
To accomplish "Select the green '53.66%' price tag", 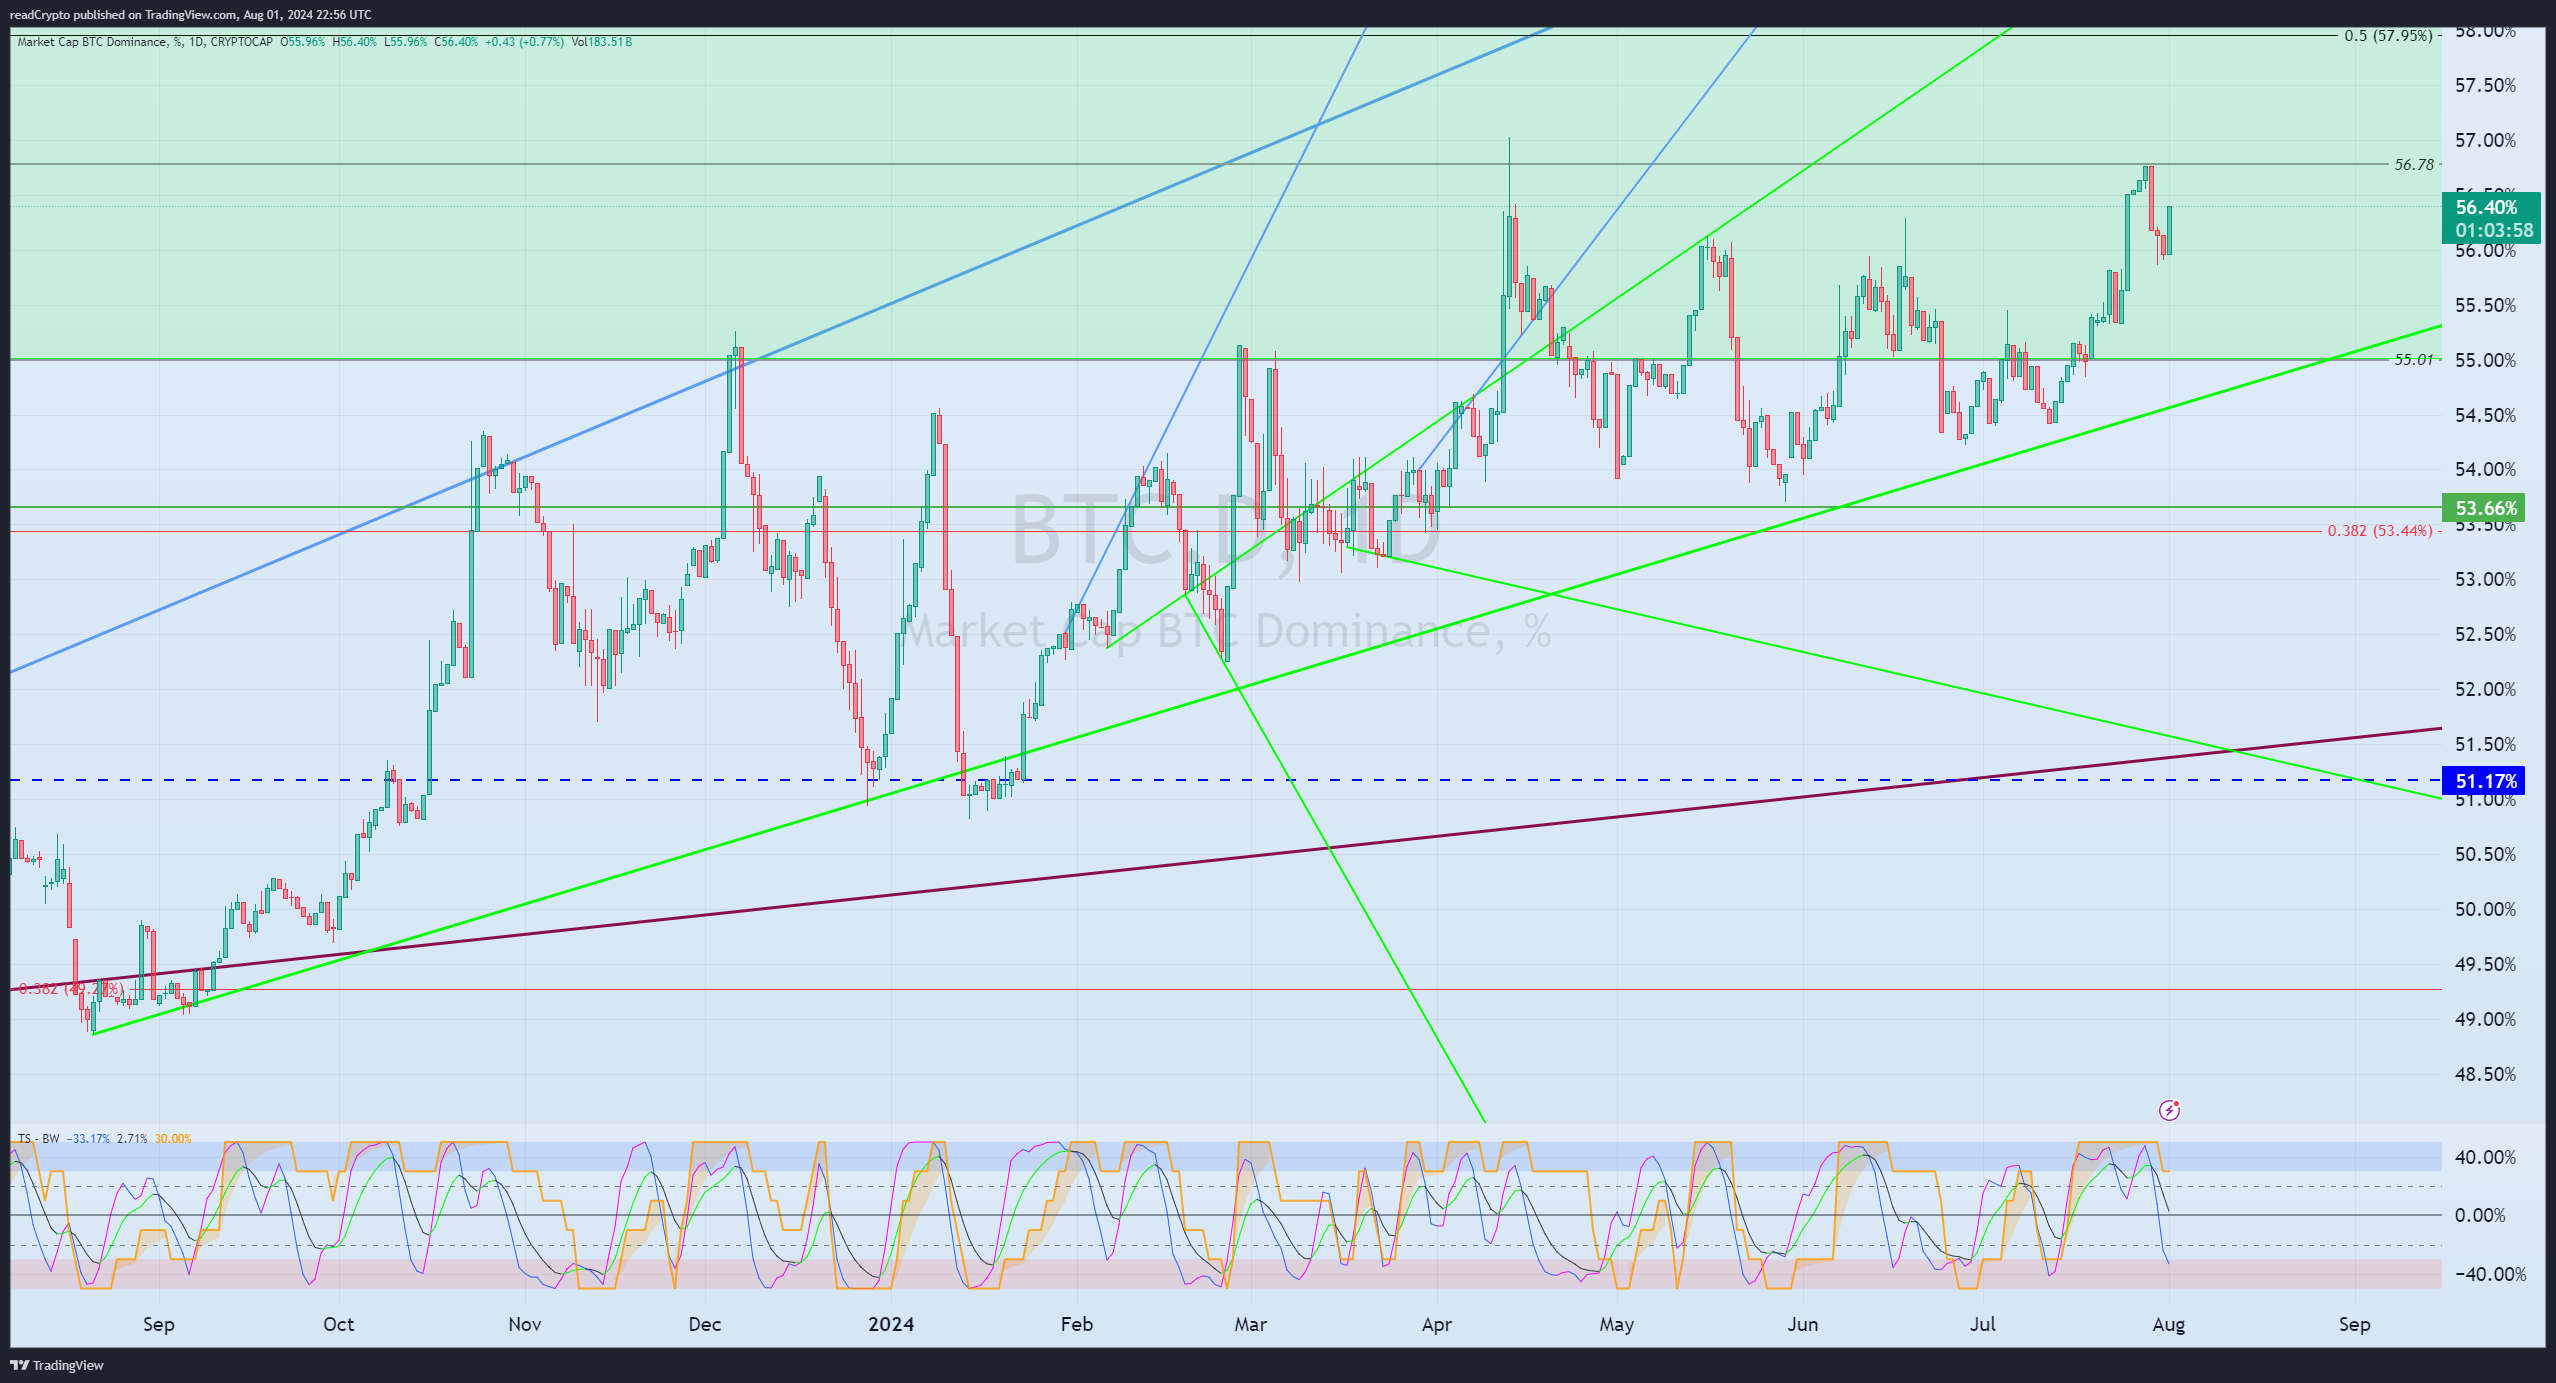I will 2483,508.
